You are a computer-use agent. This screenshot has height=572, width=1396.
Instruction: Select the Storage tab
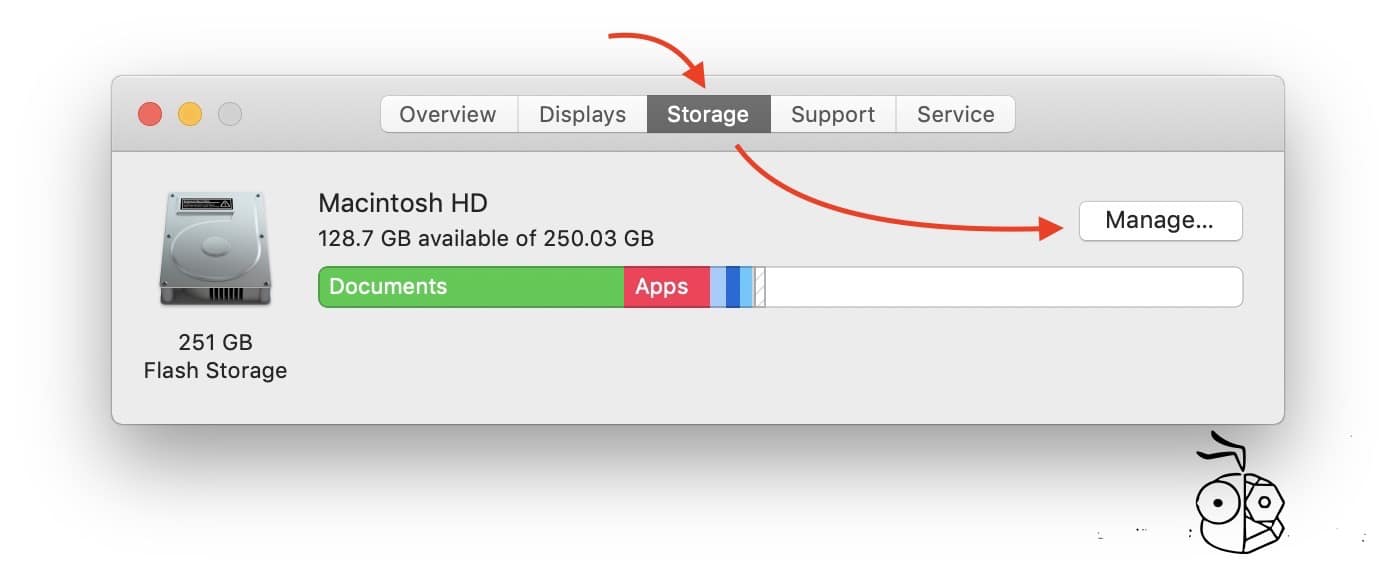708,114
